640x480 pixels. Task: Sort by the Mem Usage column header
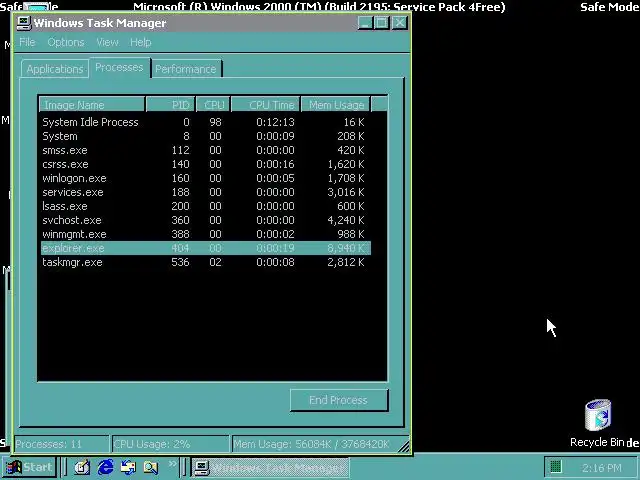pos(336,105)
